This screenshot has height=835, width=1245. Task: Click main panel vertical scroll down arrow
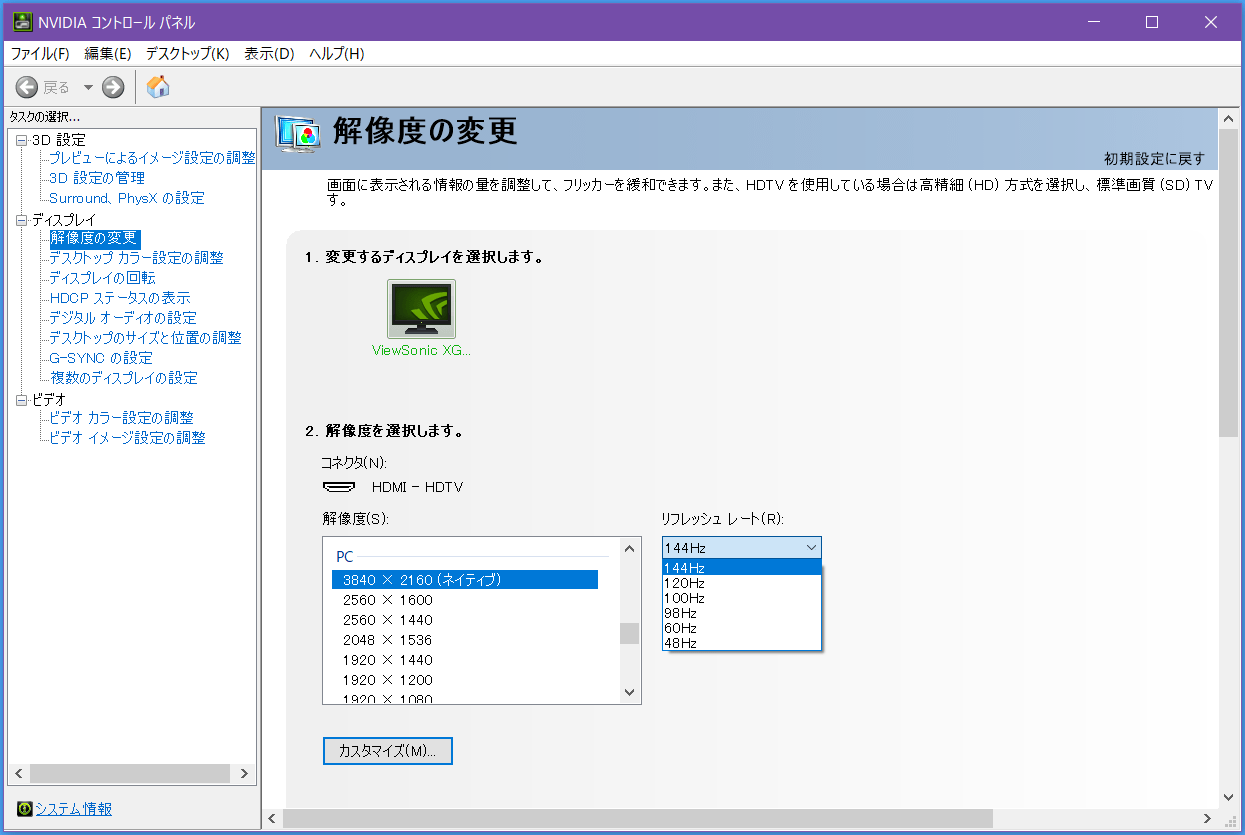click(1229, 797)
